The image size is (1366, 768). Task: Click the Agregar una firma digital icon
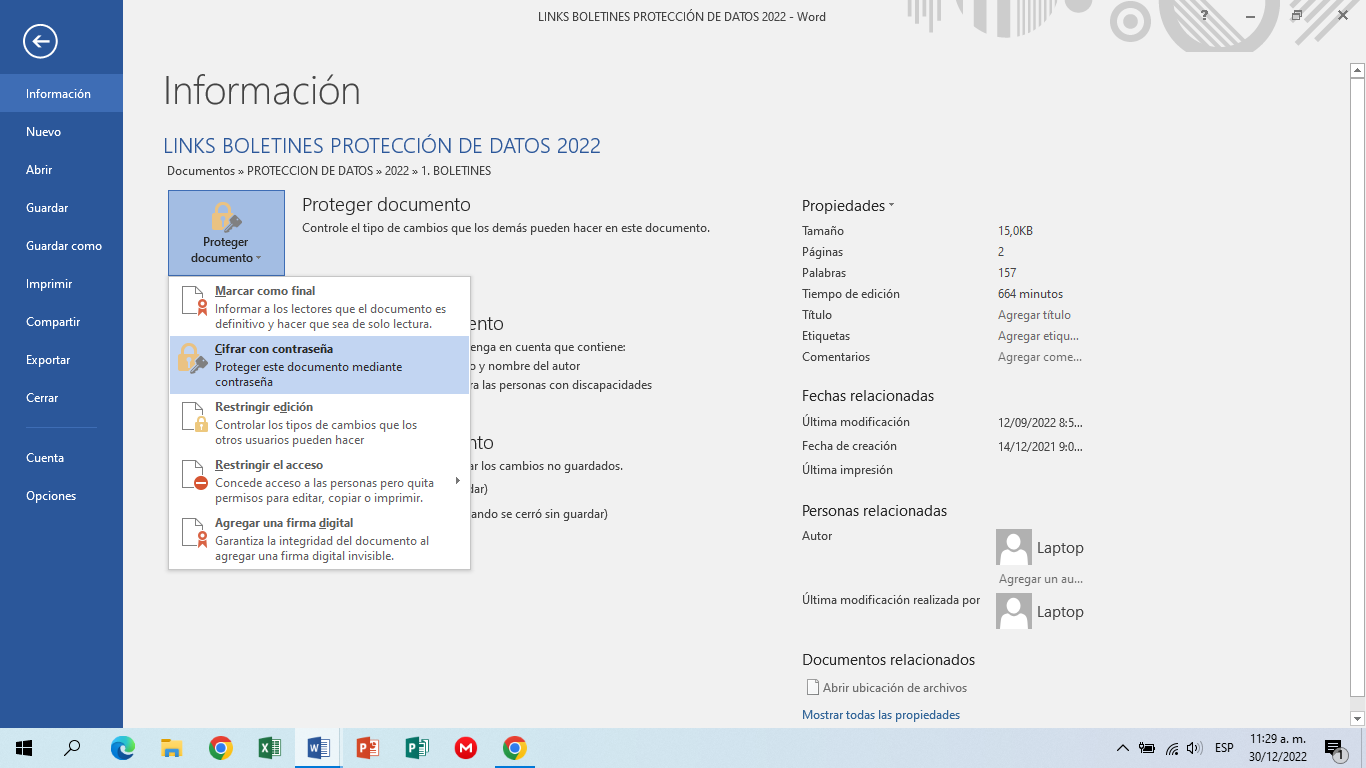coord(193,533)
